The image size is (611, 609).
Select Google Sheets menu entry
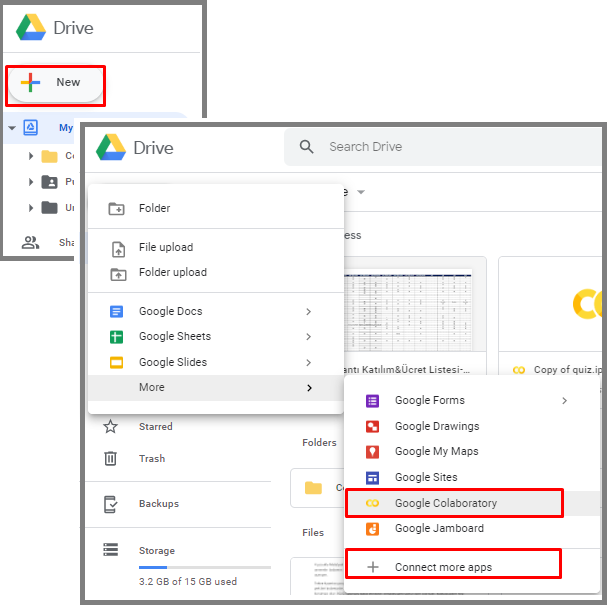click(216, 336)
